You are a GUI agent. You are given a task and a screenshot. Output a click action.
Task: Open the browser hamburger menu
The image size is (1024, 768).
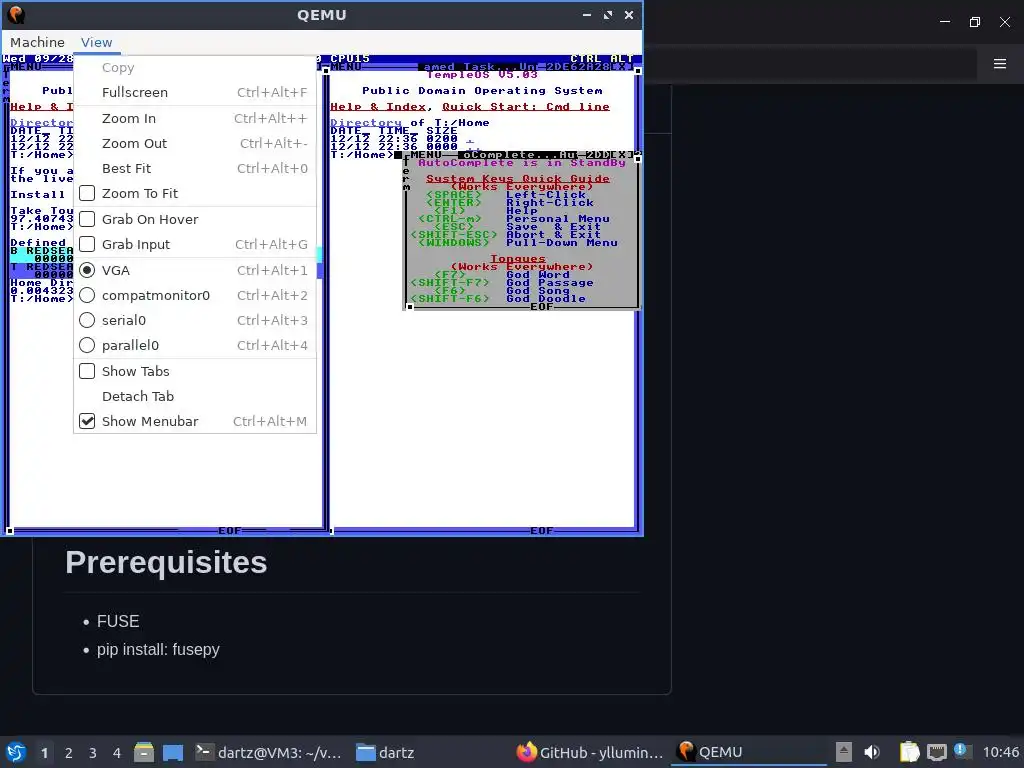(1000, 63)
